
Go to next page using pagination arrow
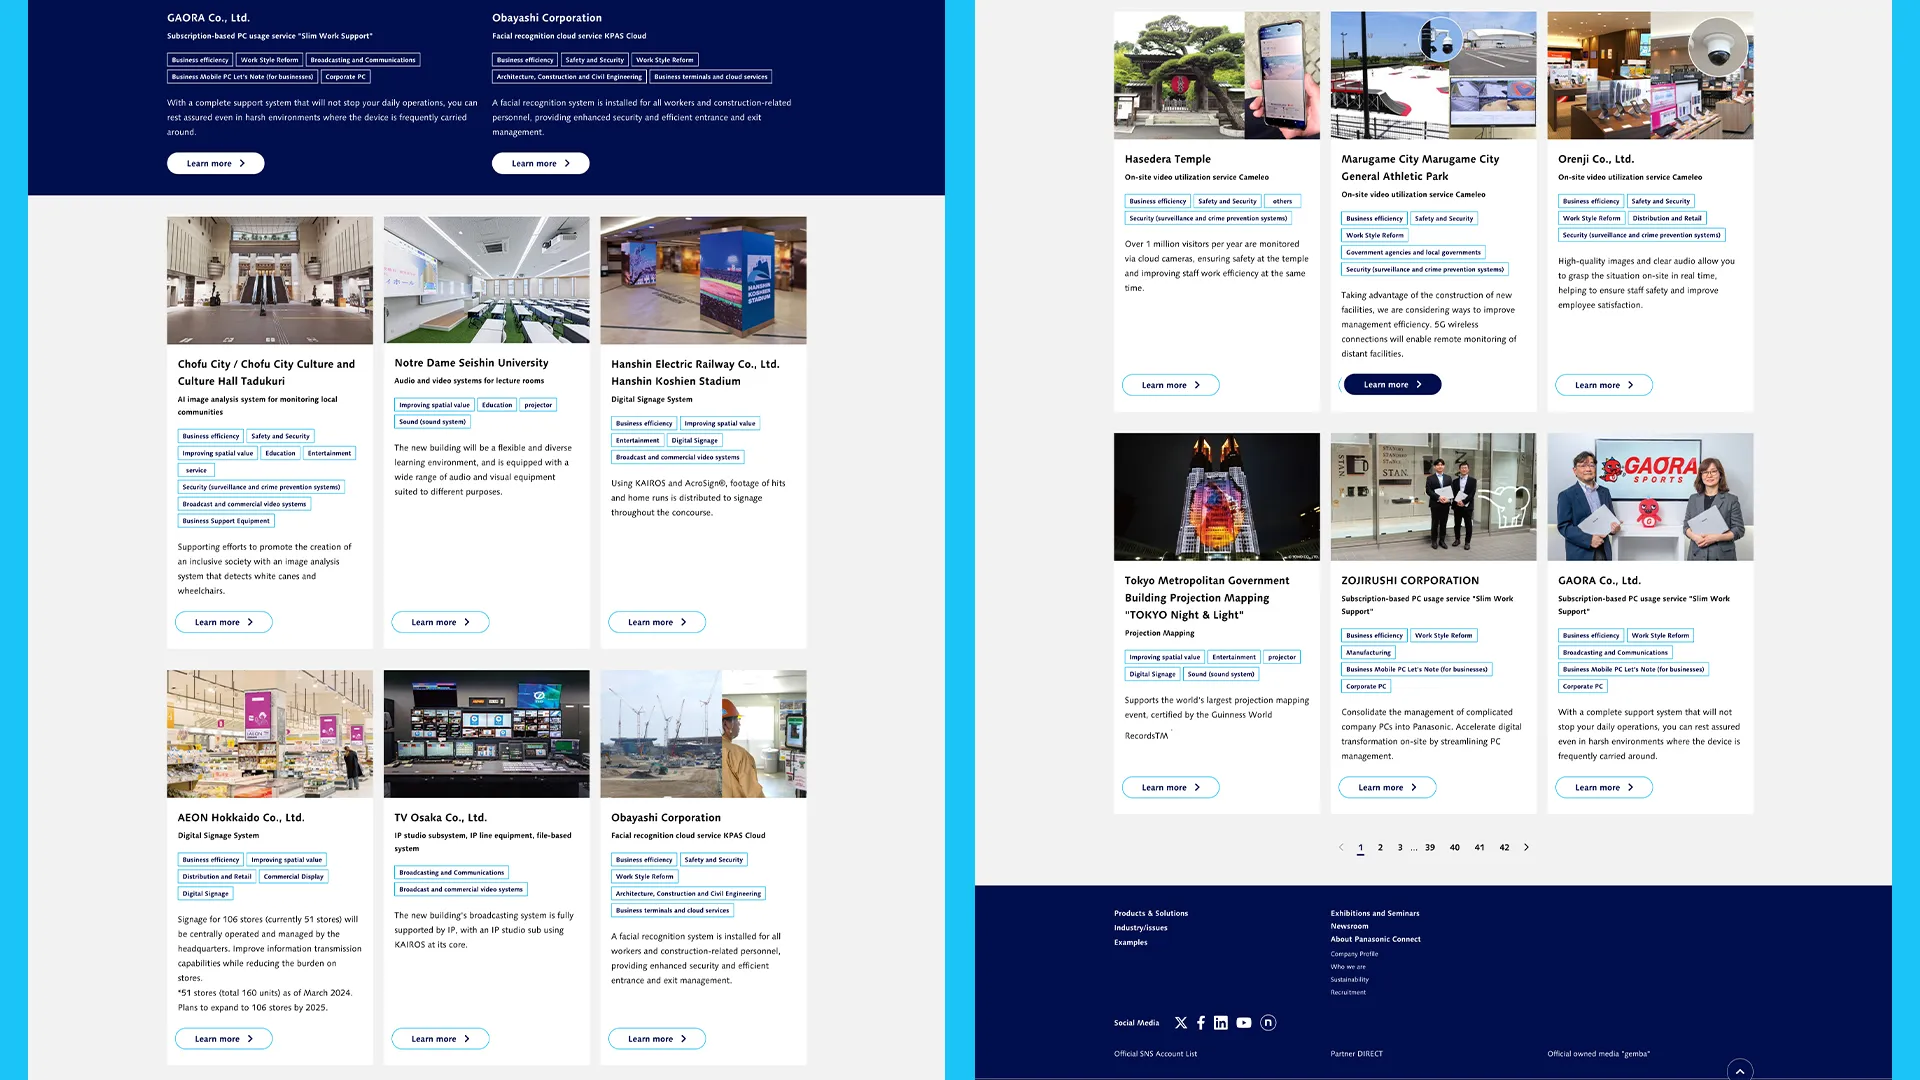(x=1526, y=847)
